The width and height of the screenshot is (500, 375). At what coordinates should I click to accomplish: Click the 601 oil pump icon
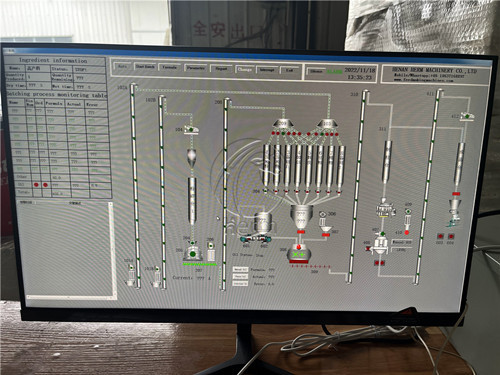[x=247, y=239]
